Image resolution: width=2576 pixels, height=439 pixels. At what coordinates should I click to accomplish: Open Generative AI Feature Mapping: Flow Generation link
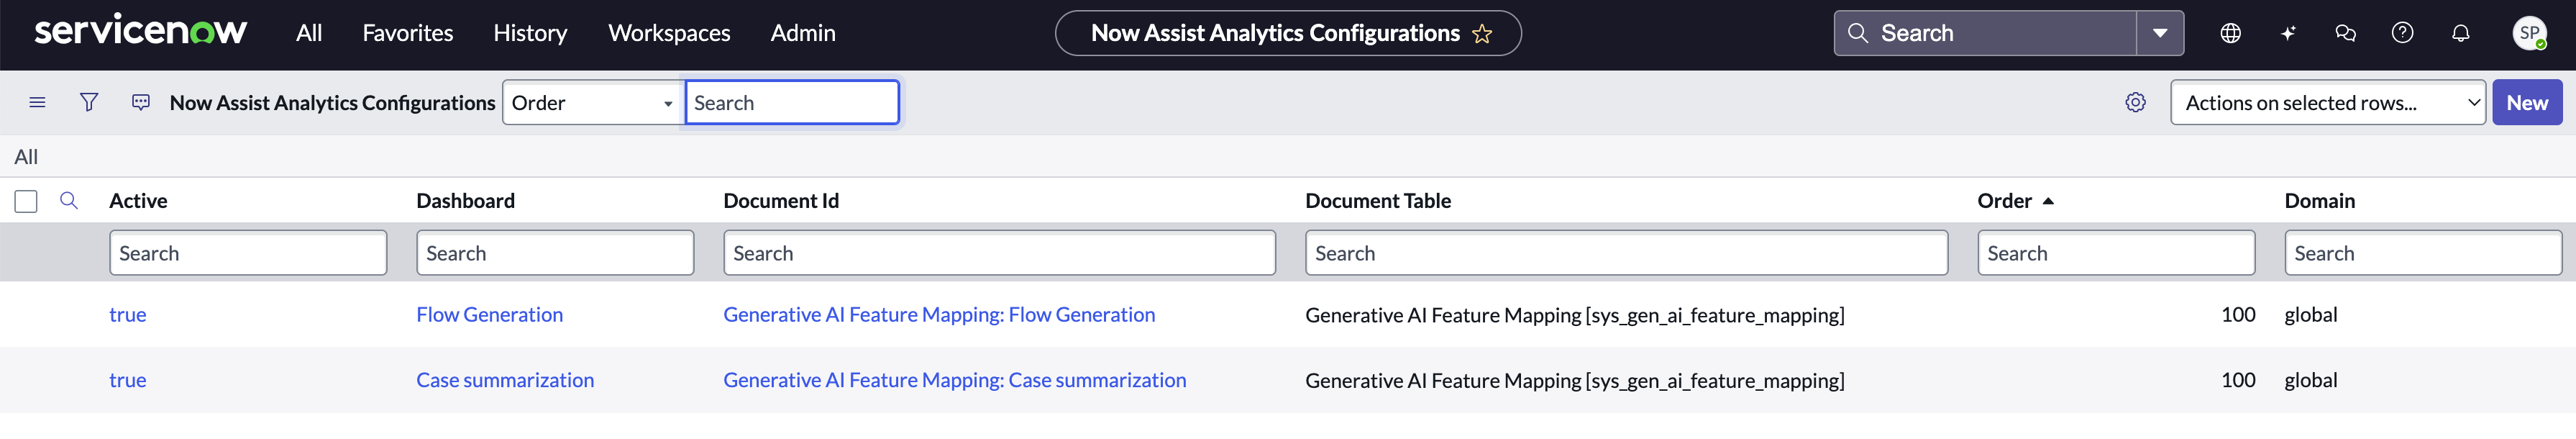[939, 314]
